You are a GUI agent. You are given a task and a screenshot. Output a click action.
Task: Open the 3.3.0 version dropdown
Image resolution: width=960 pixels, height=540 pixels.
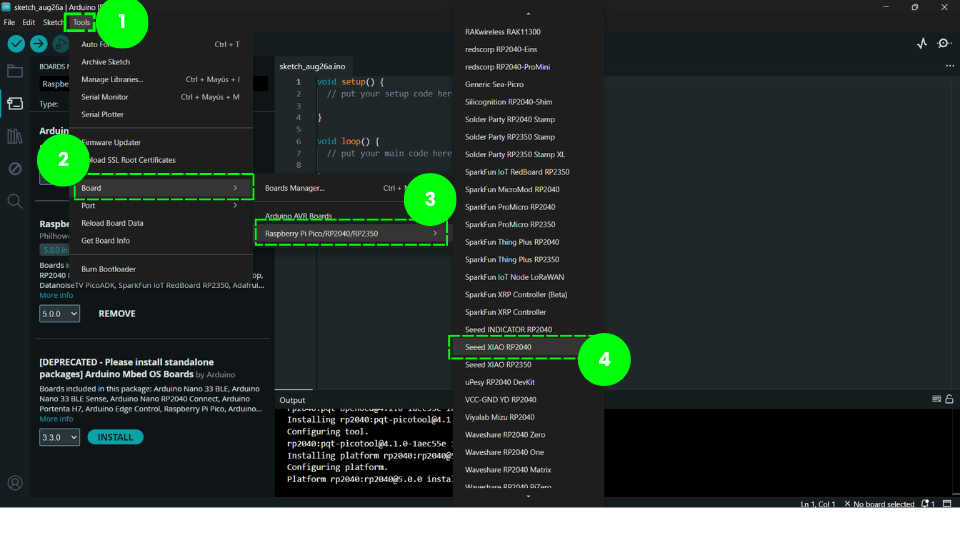point(58,438)
